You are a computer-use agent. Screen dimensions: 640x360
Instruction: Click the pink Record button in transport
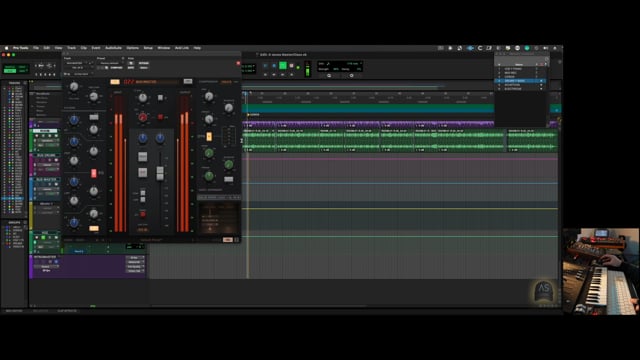pos(291,65)
